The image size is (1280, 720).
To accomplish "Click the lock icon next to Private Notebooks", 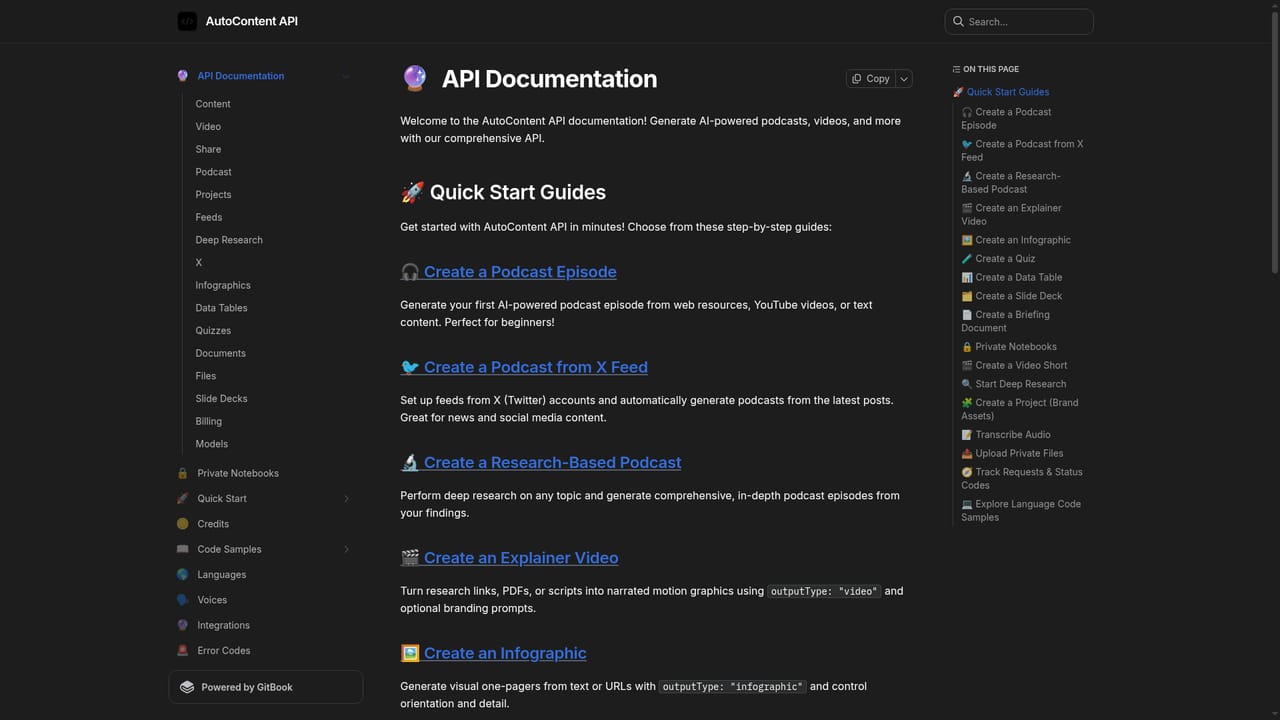I will coord(182,473).
